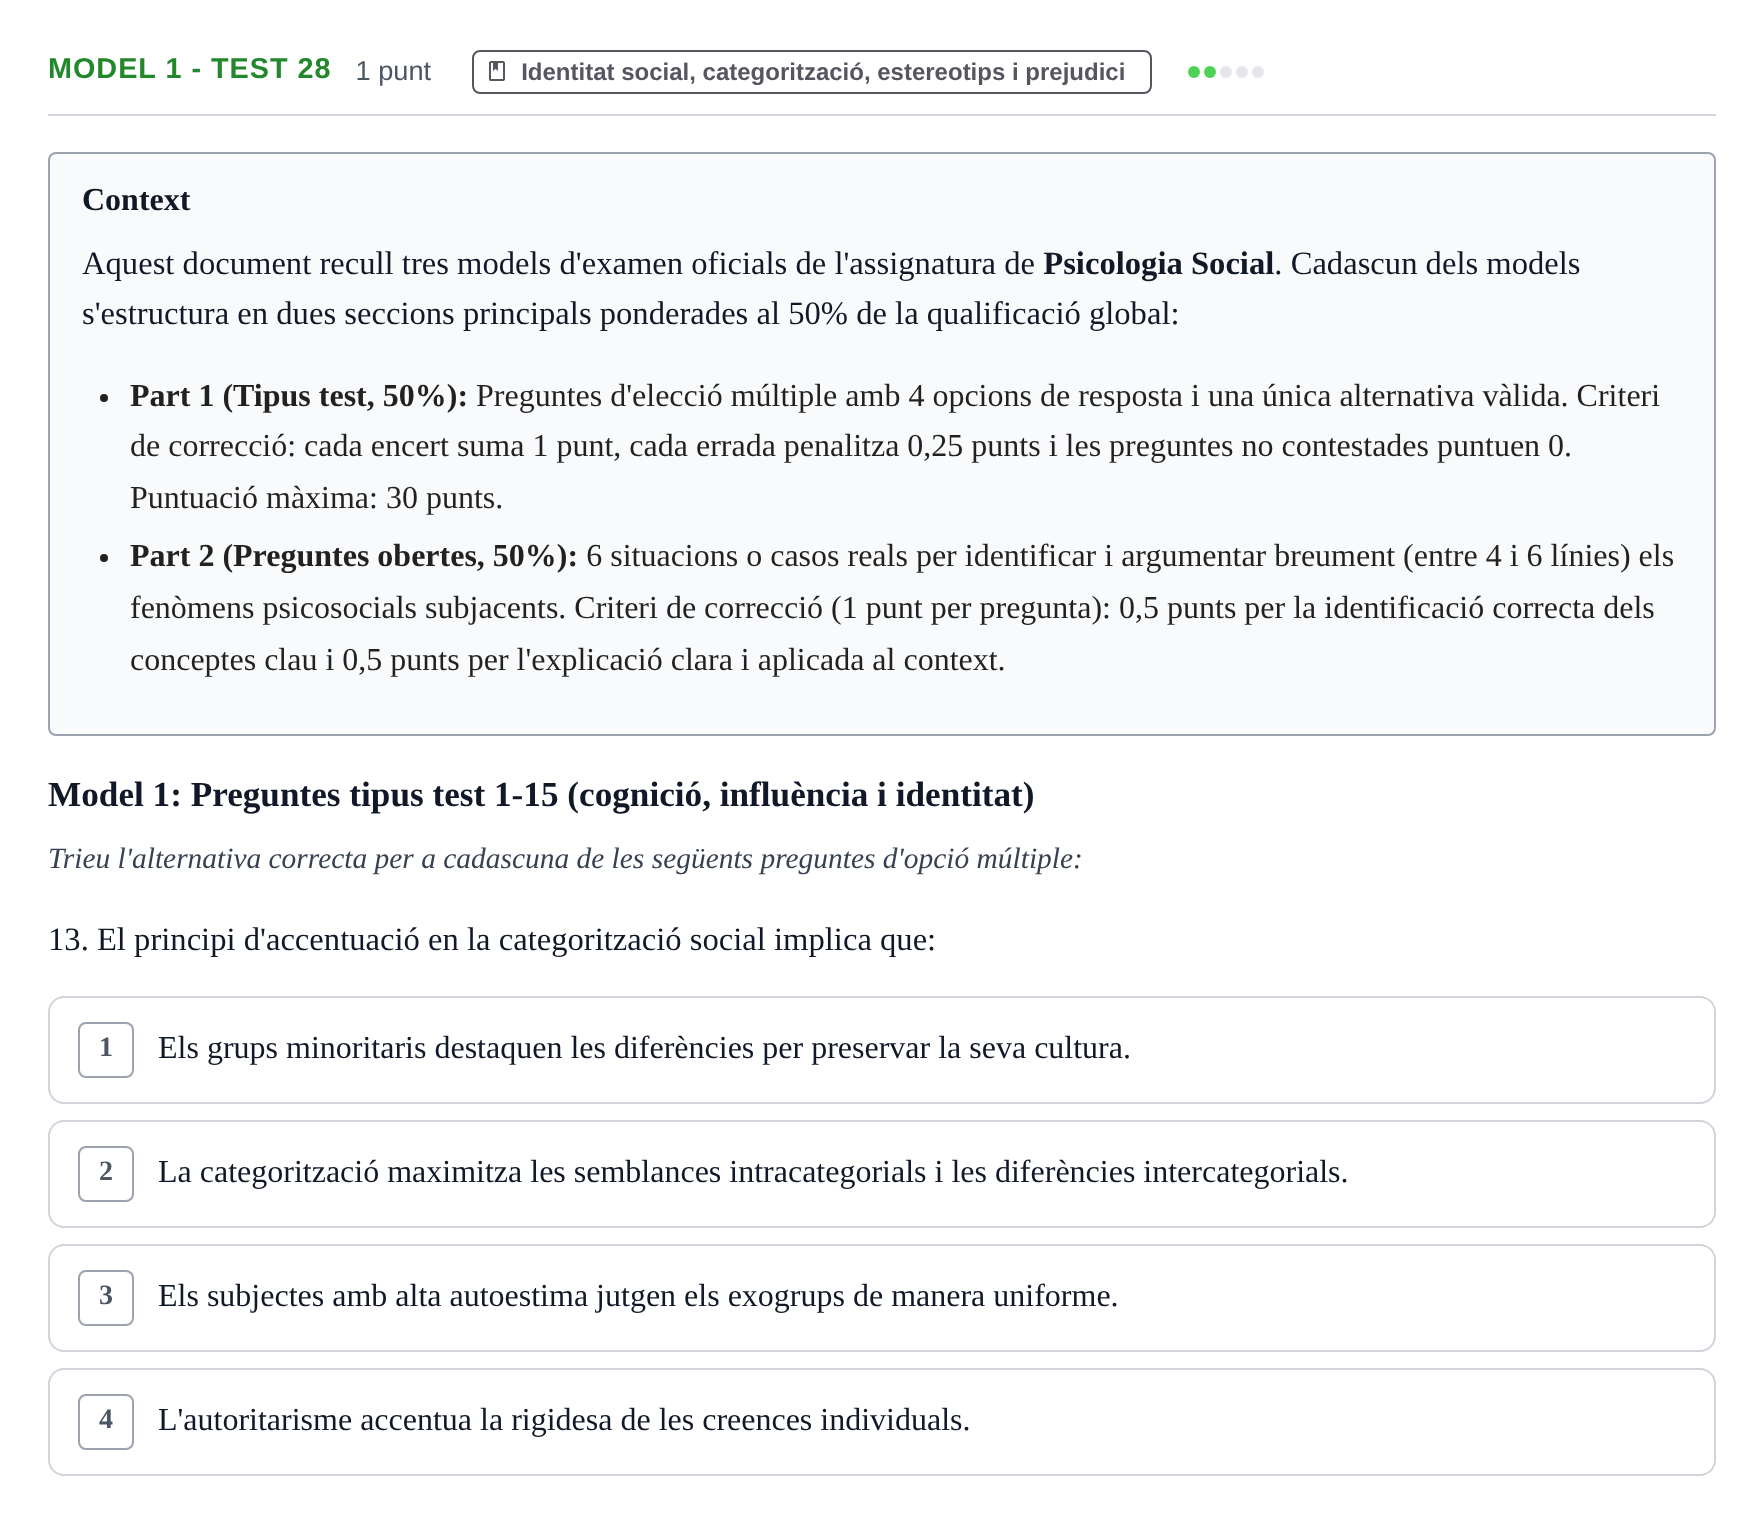Viewport: 1764px width, 1524px height.
Task: Open the topic tag 'Identitat social, categorització, estereotips i prejudici'
Action: 811,72
